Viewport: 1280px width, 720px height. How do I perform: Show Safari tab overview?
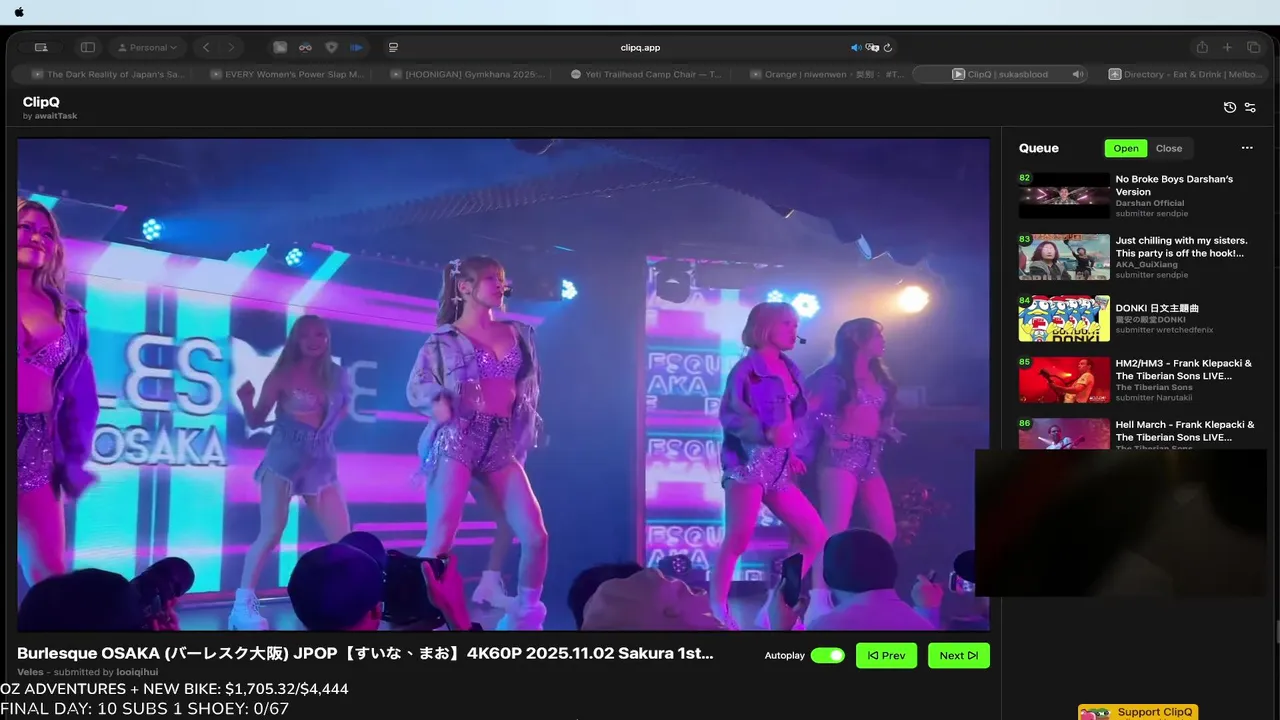[1253, 47]
